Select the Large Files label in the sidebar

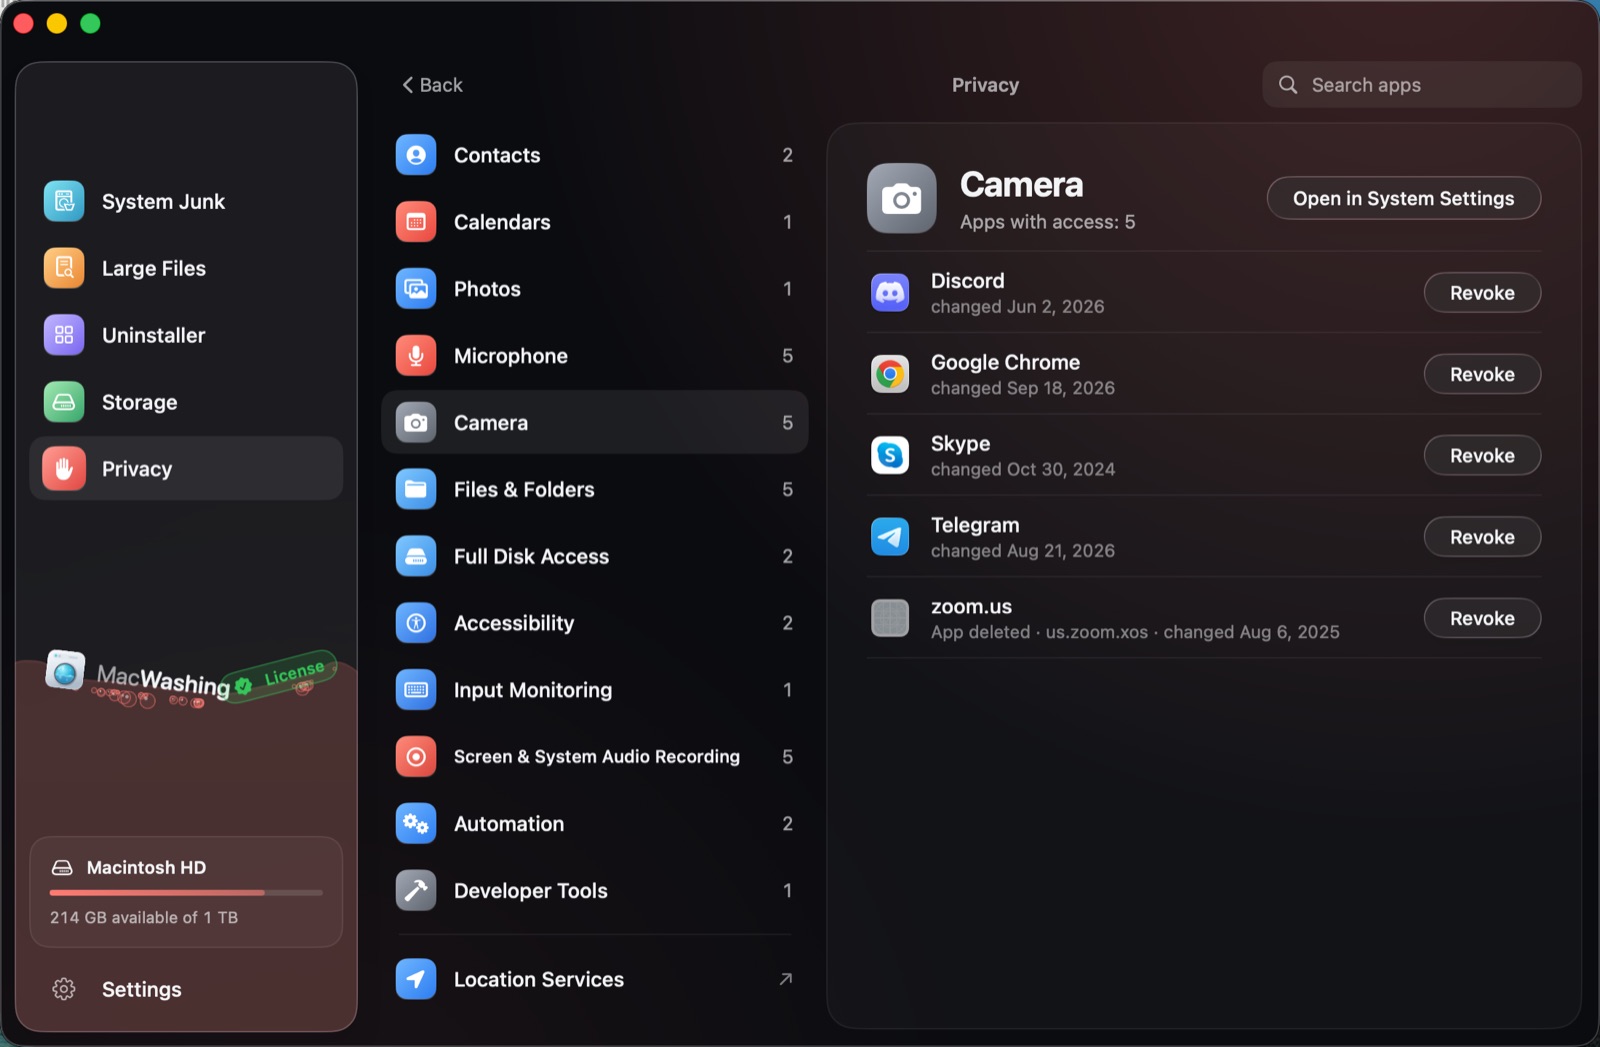tap(153, 268)
